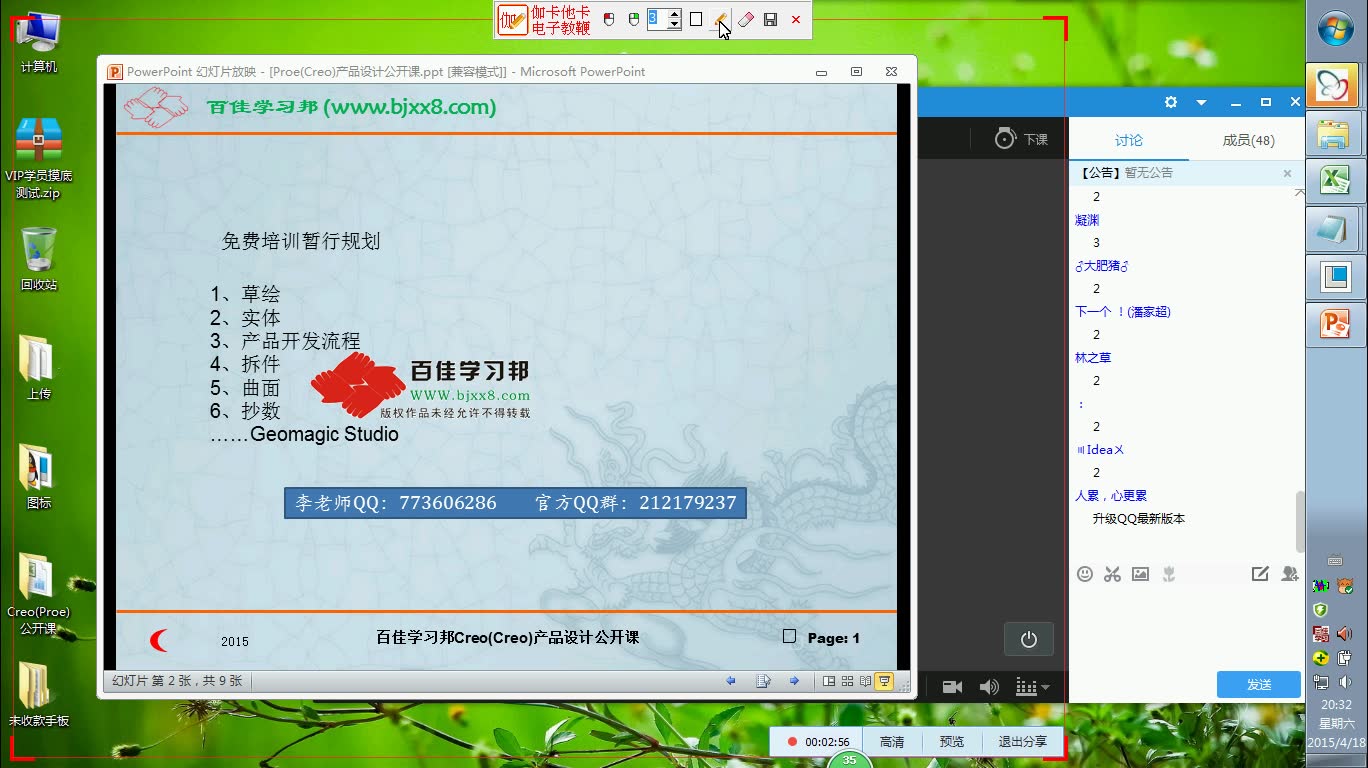Click the add member icon in chat
This screenshot has height=768, width=1368.
1290,574
